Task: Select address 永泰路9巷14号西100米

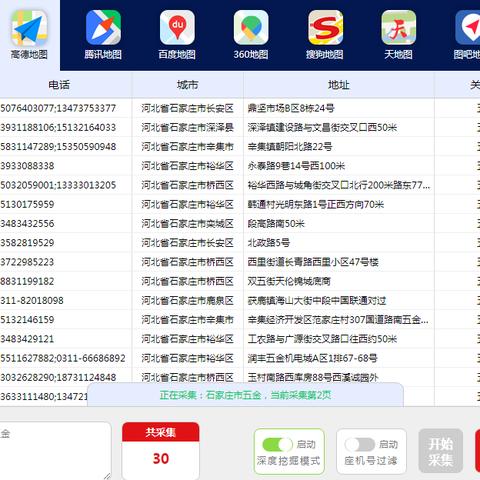Action: tap(296, 166)
